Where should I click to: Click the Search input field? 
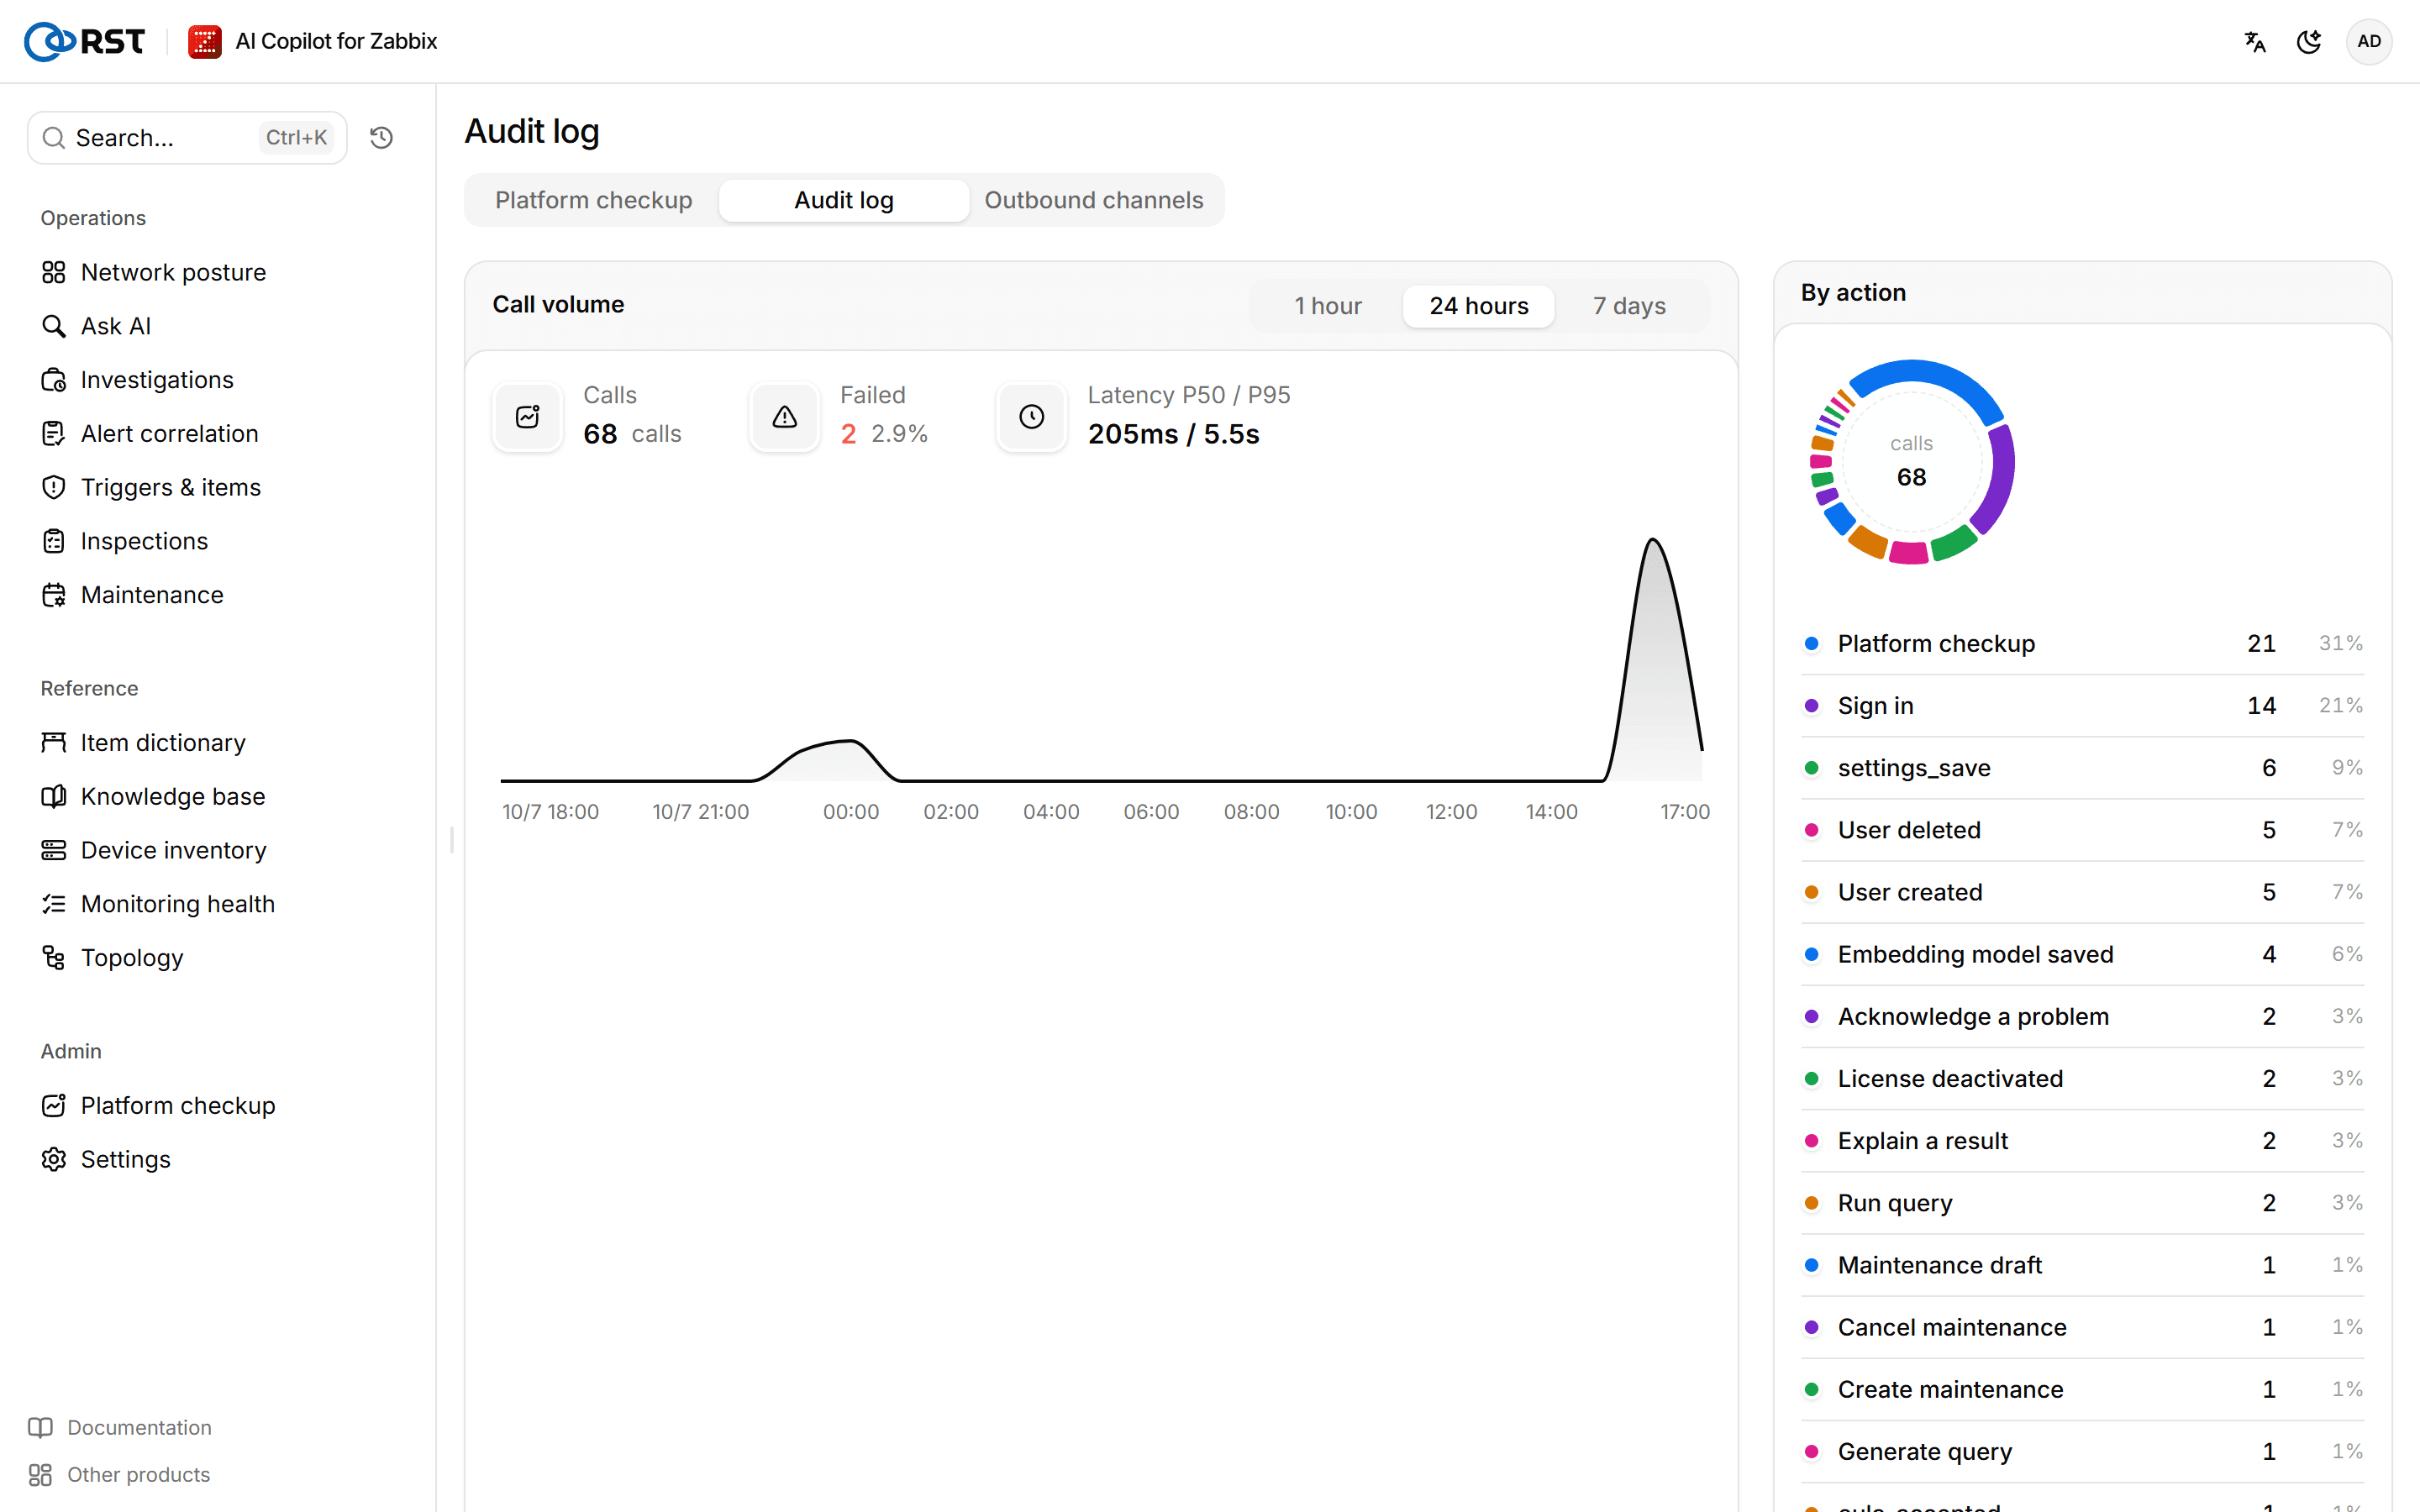click(187, 137)
